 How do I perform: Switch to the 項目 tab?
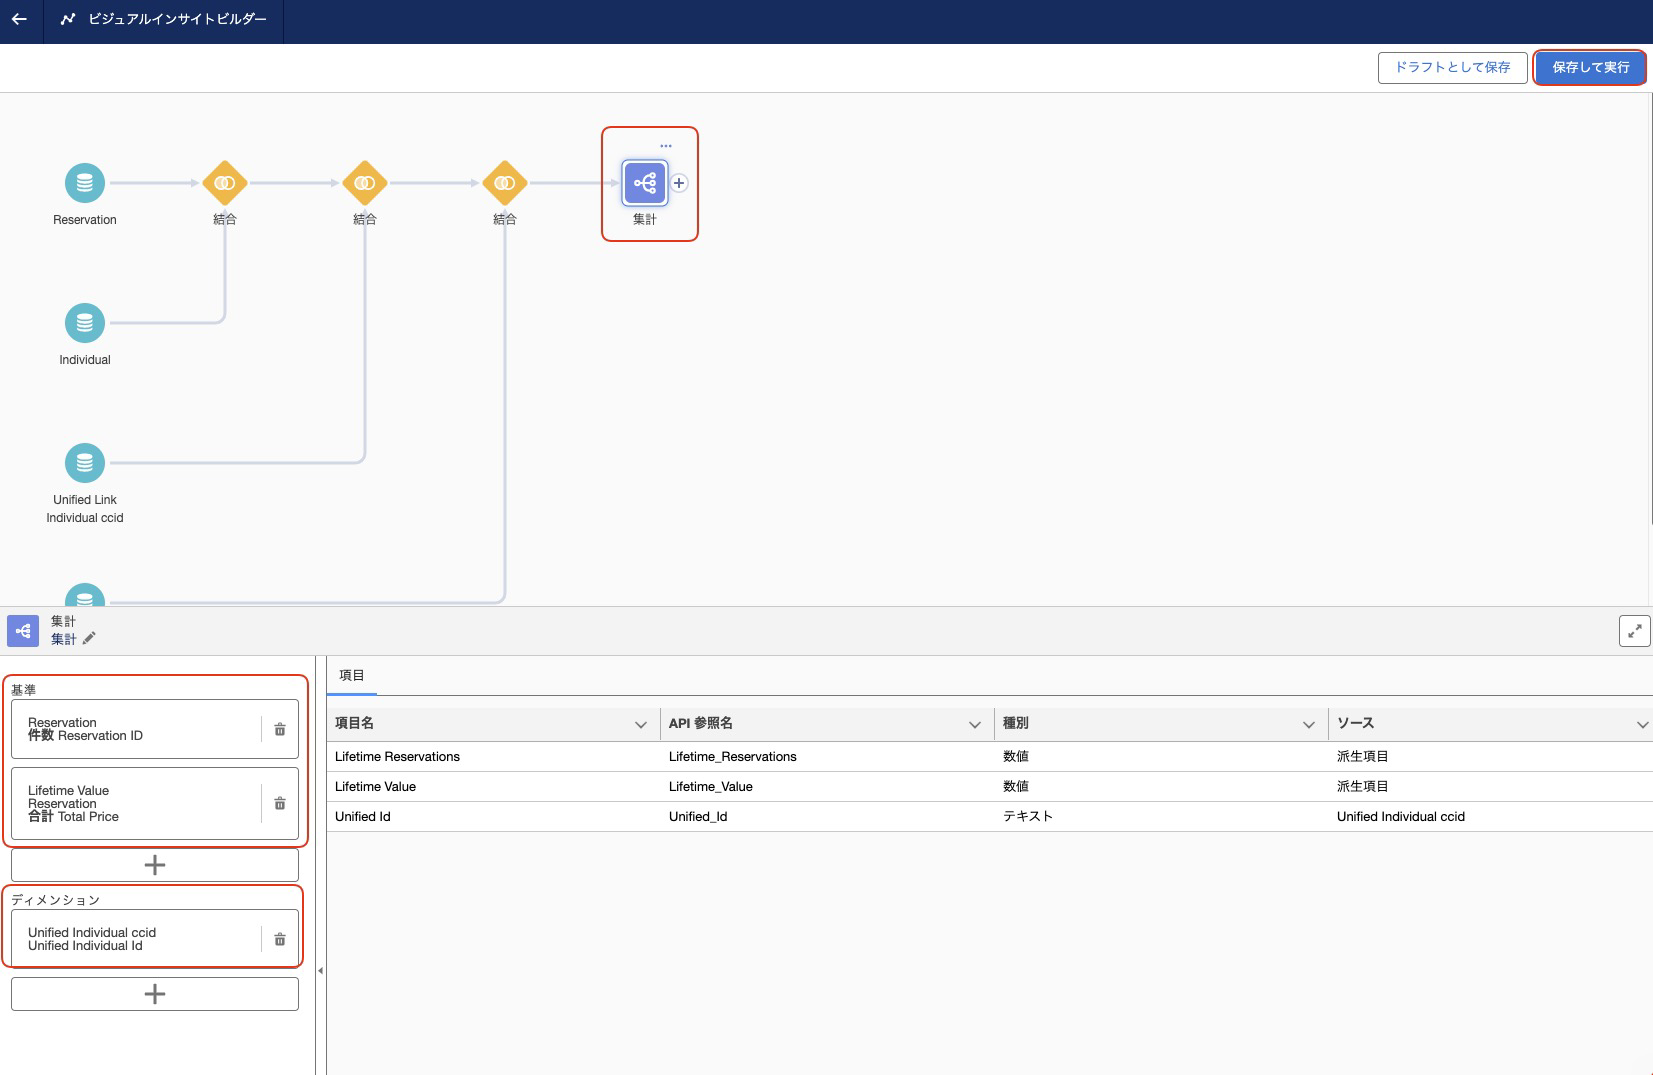click(x=352, y=676)
